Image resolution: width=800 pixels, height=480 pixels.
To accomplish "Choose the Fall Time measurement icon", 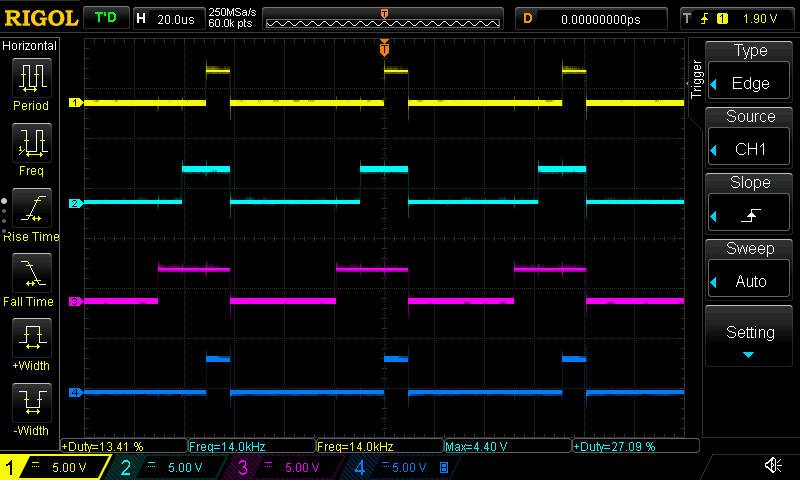I will [31, 274].
